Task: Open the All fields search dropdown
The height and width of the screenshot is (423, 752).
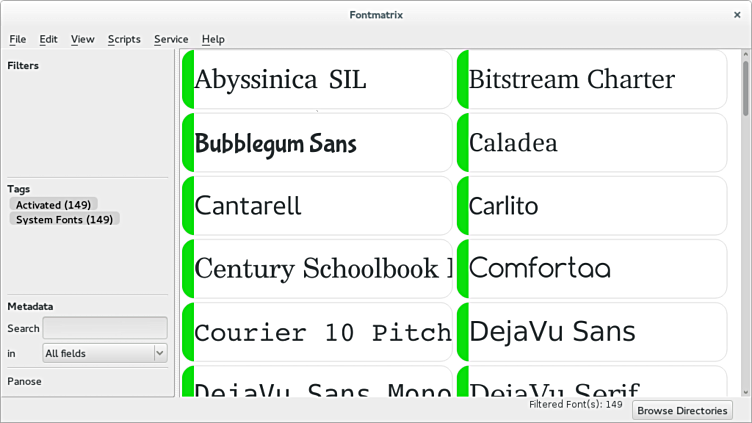Action: point(104,353)
